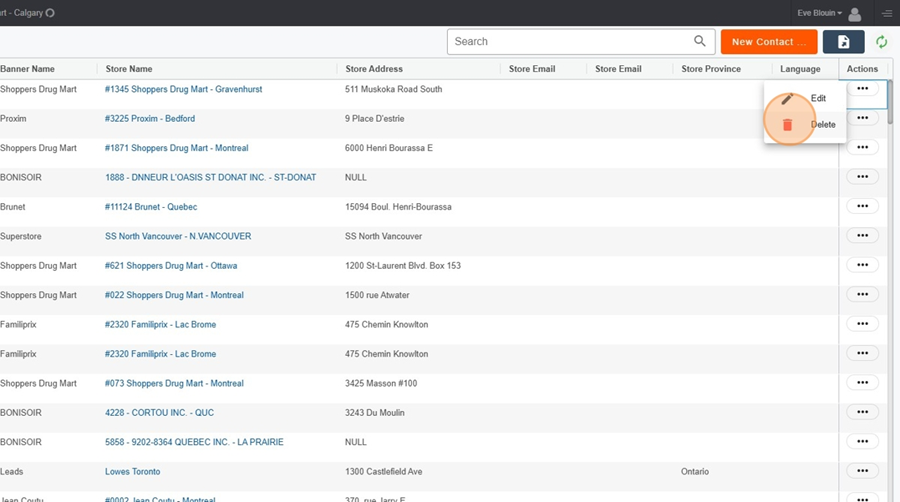Screen dimensions: 900x502
Task: Open actions for Lowes Toronto row
Action: click(x=862, y=470)
